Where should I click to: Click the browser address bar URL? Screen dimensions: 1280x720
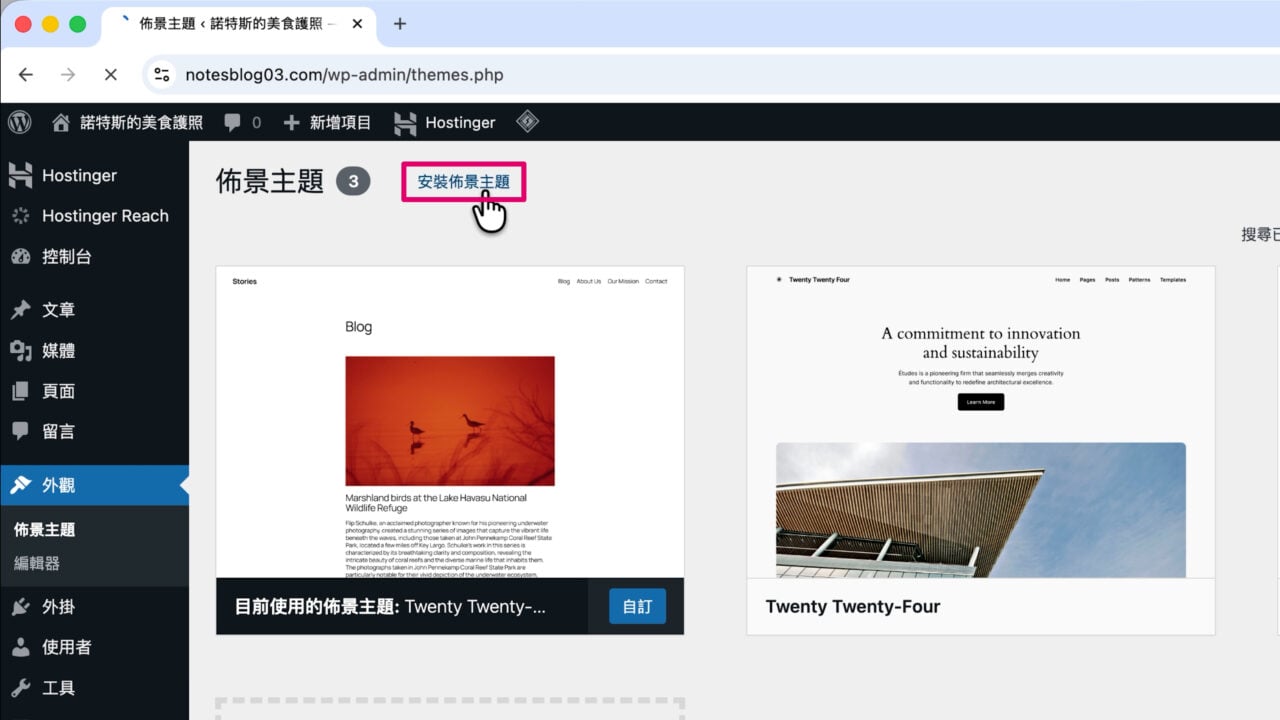344,75
